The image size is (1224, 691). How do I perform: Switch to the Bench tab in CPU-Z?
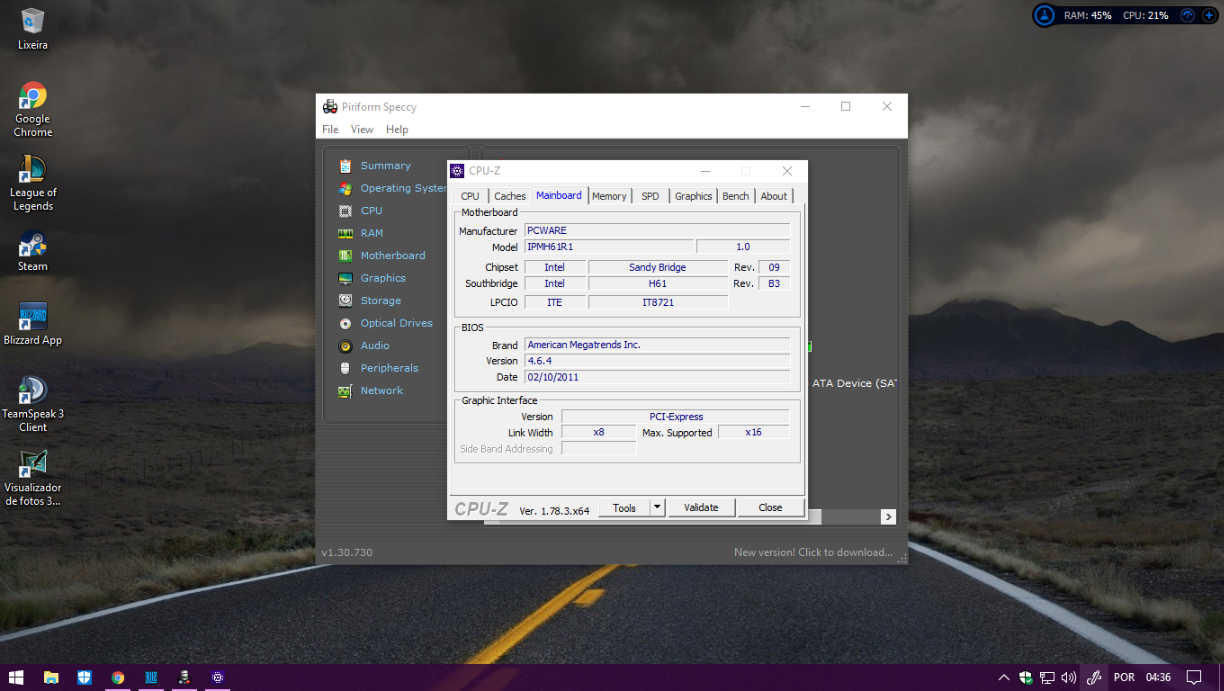736,196
